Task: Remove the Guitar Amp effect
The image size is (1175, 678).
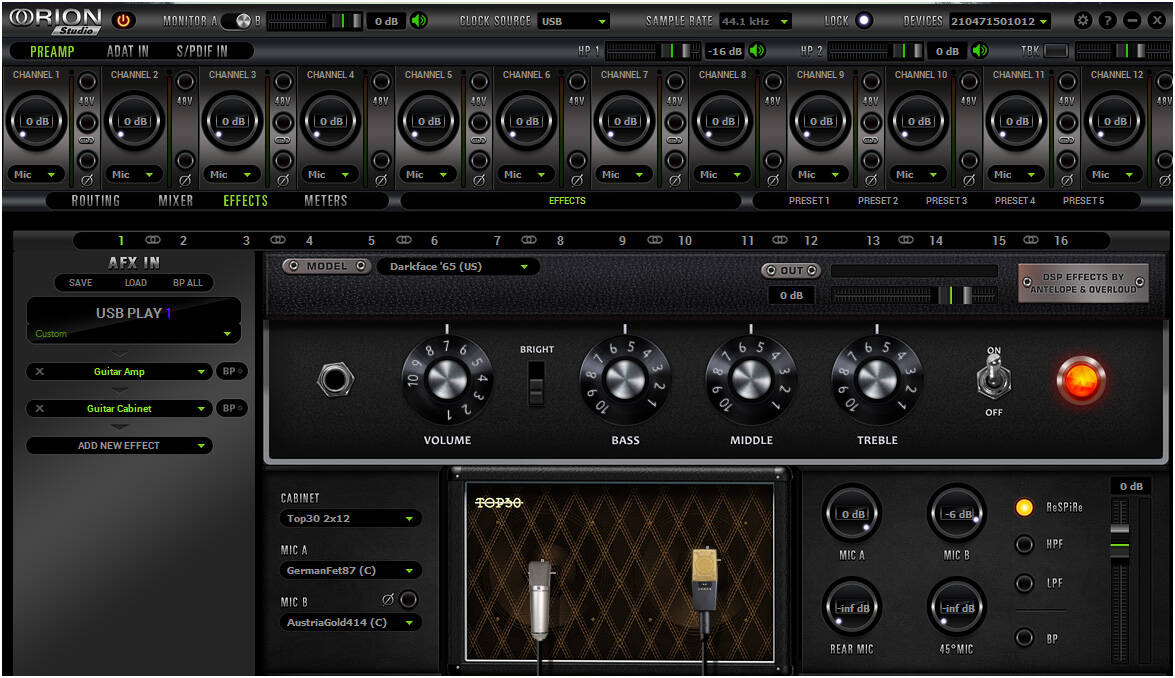Action: tap(40, 372)
